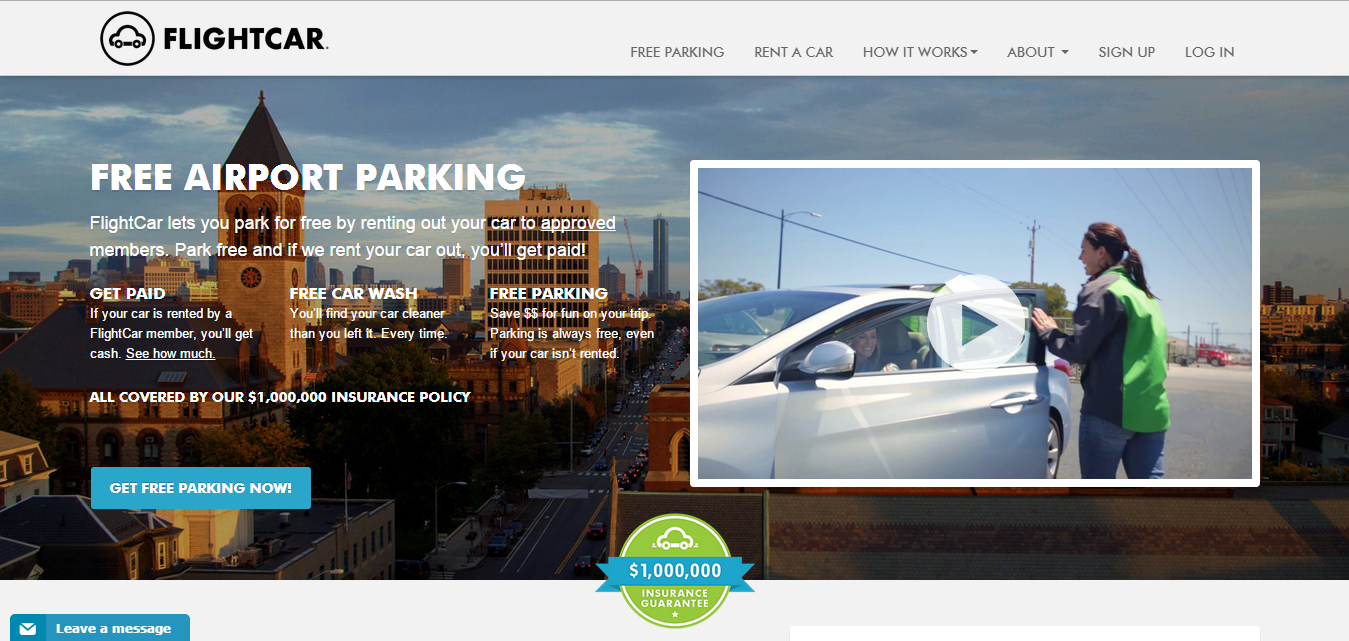This screenshot has height=641, width=1349.
Task: Play the FlightCar intro video
Action: 975,323
